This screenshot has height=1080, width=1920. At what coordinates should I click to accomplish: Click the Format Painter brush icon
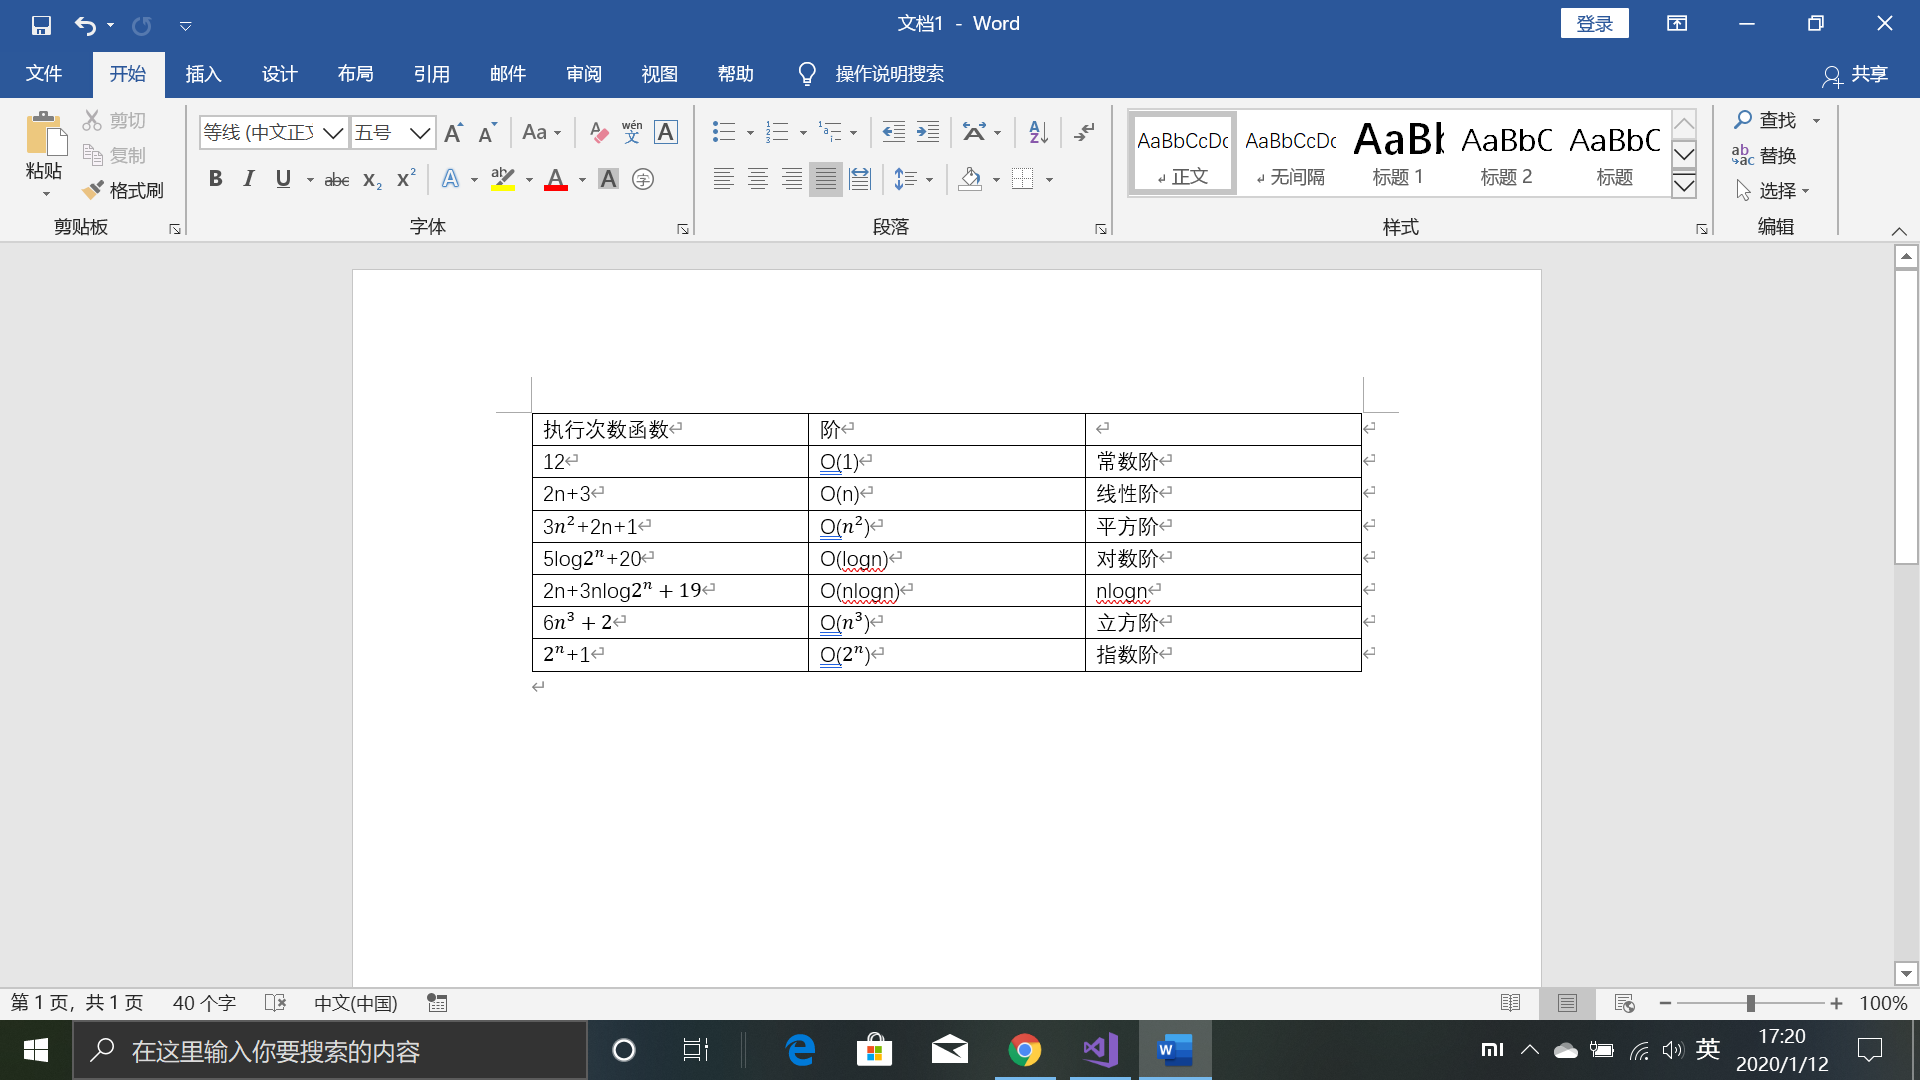coord(94,190)
